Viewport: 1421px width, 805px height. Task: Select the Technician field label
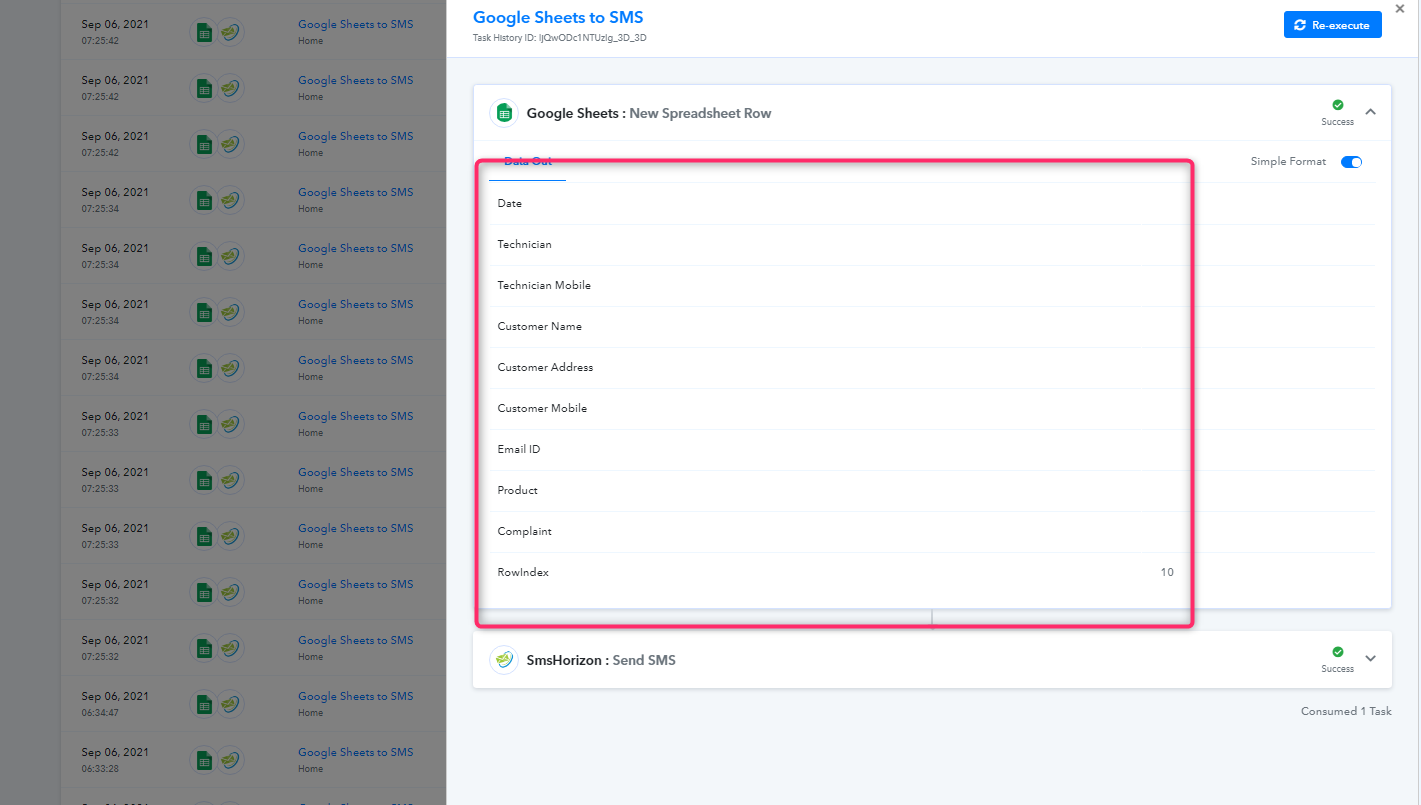[524, 245]
